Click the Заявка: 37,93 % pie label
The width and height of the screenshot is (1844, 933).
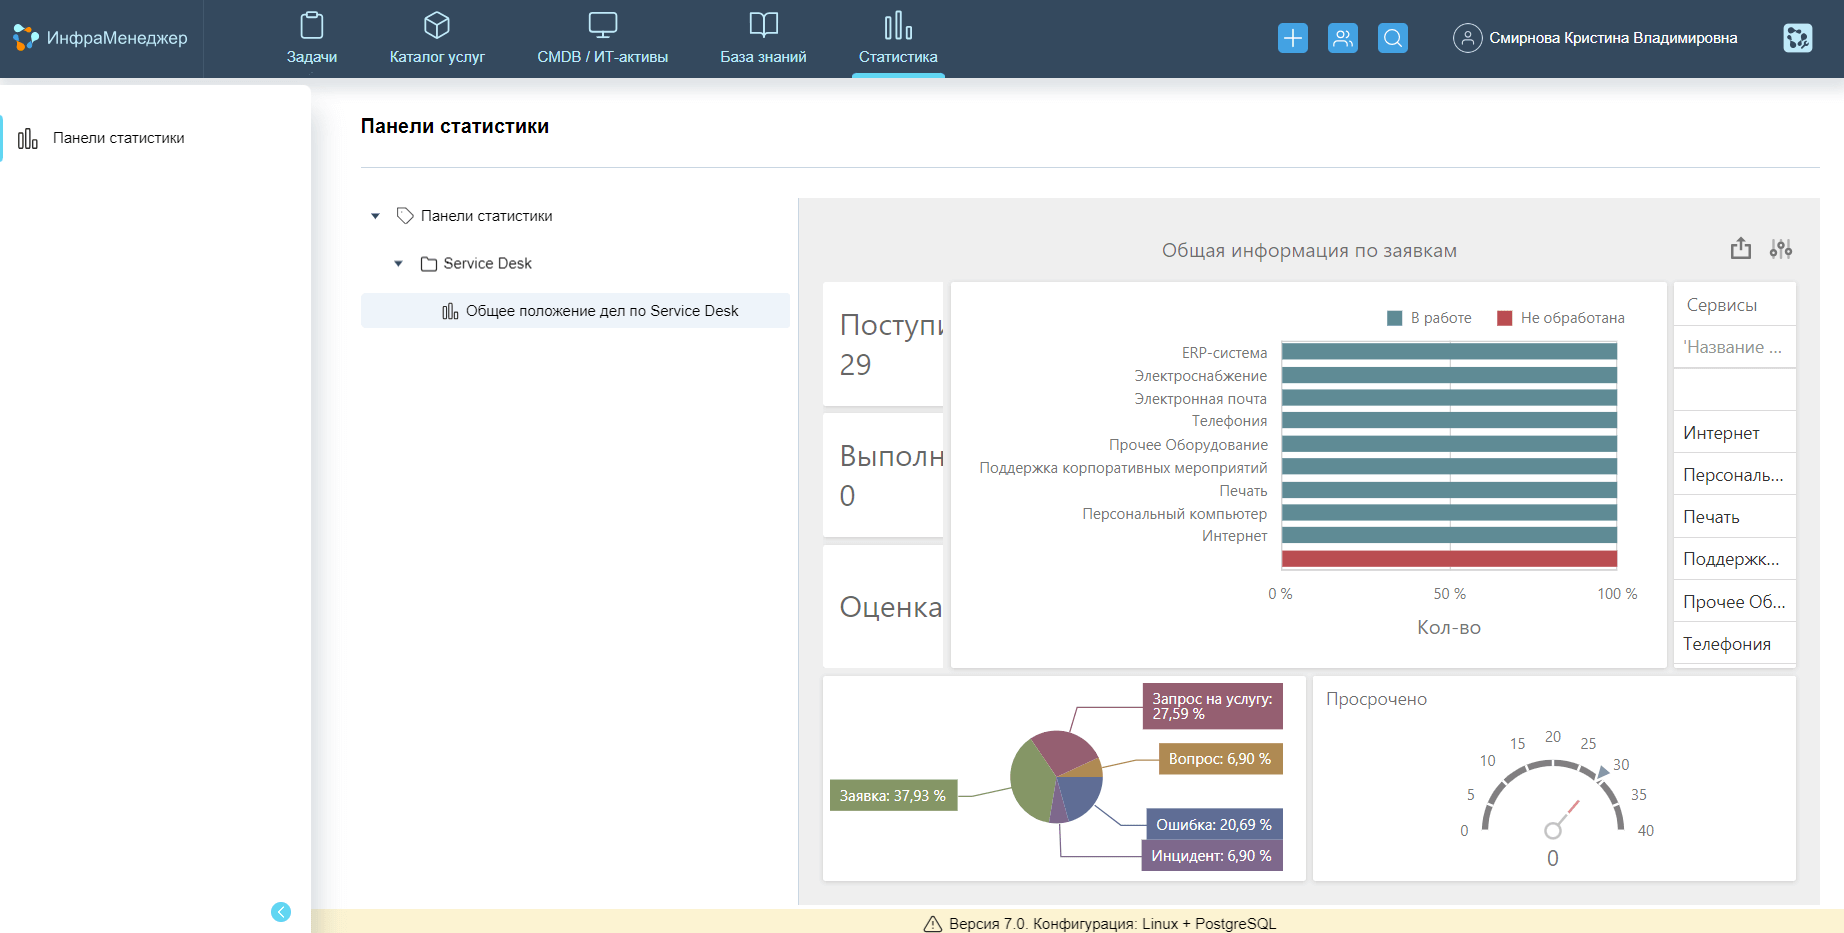[893, 796]
